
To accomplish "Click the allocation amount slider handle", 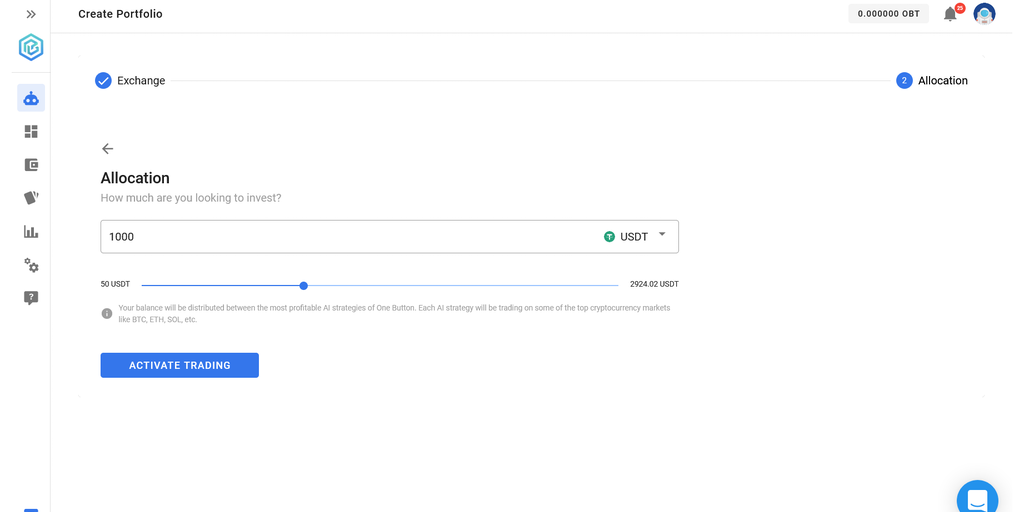I will (304, 286).
